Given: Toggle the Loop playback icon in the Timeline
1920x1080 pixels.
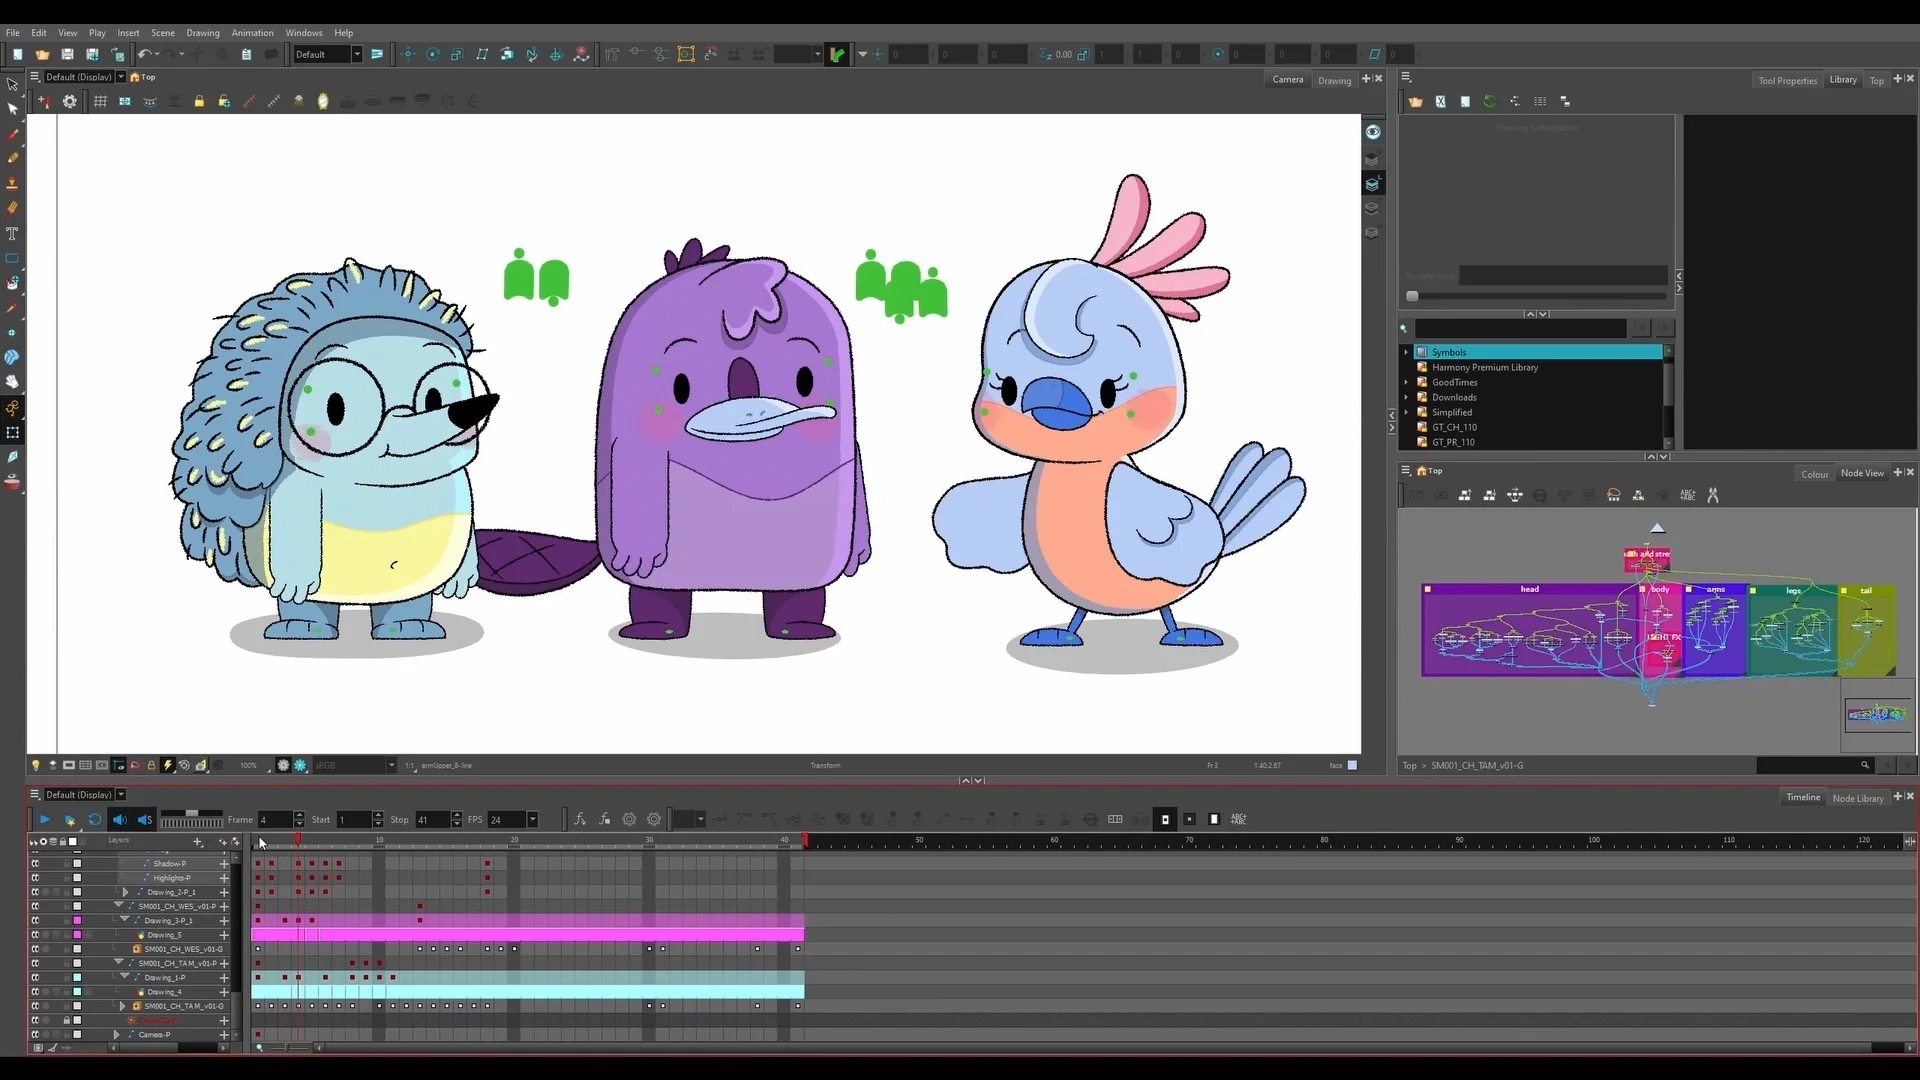Looking at the screenshot, I should [x=95, y=820].
